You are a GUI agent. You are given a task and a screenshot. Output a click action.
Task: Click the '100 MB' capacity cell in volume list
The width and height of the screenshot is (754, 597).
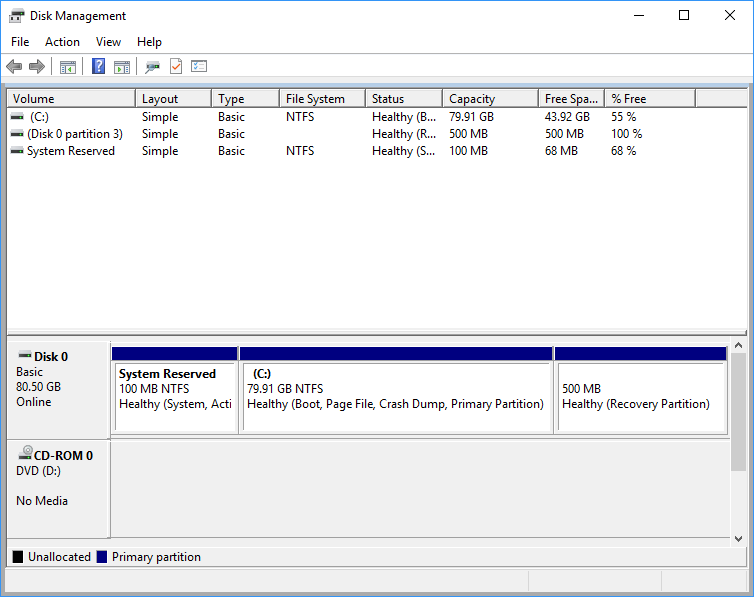[468, 151]
